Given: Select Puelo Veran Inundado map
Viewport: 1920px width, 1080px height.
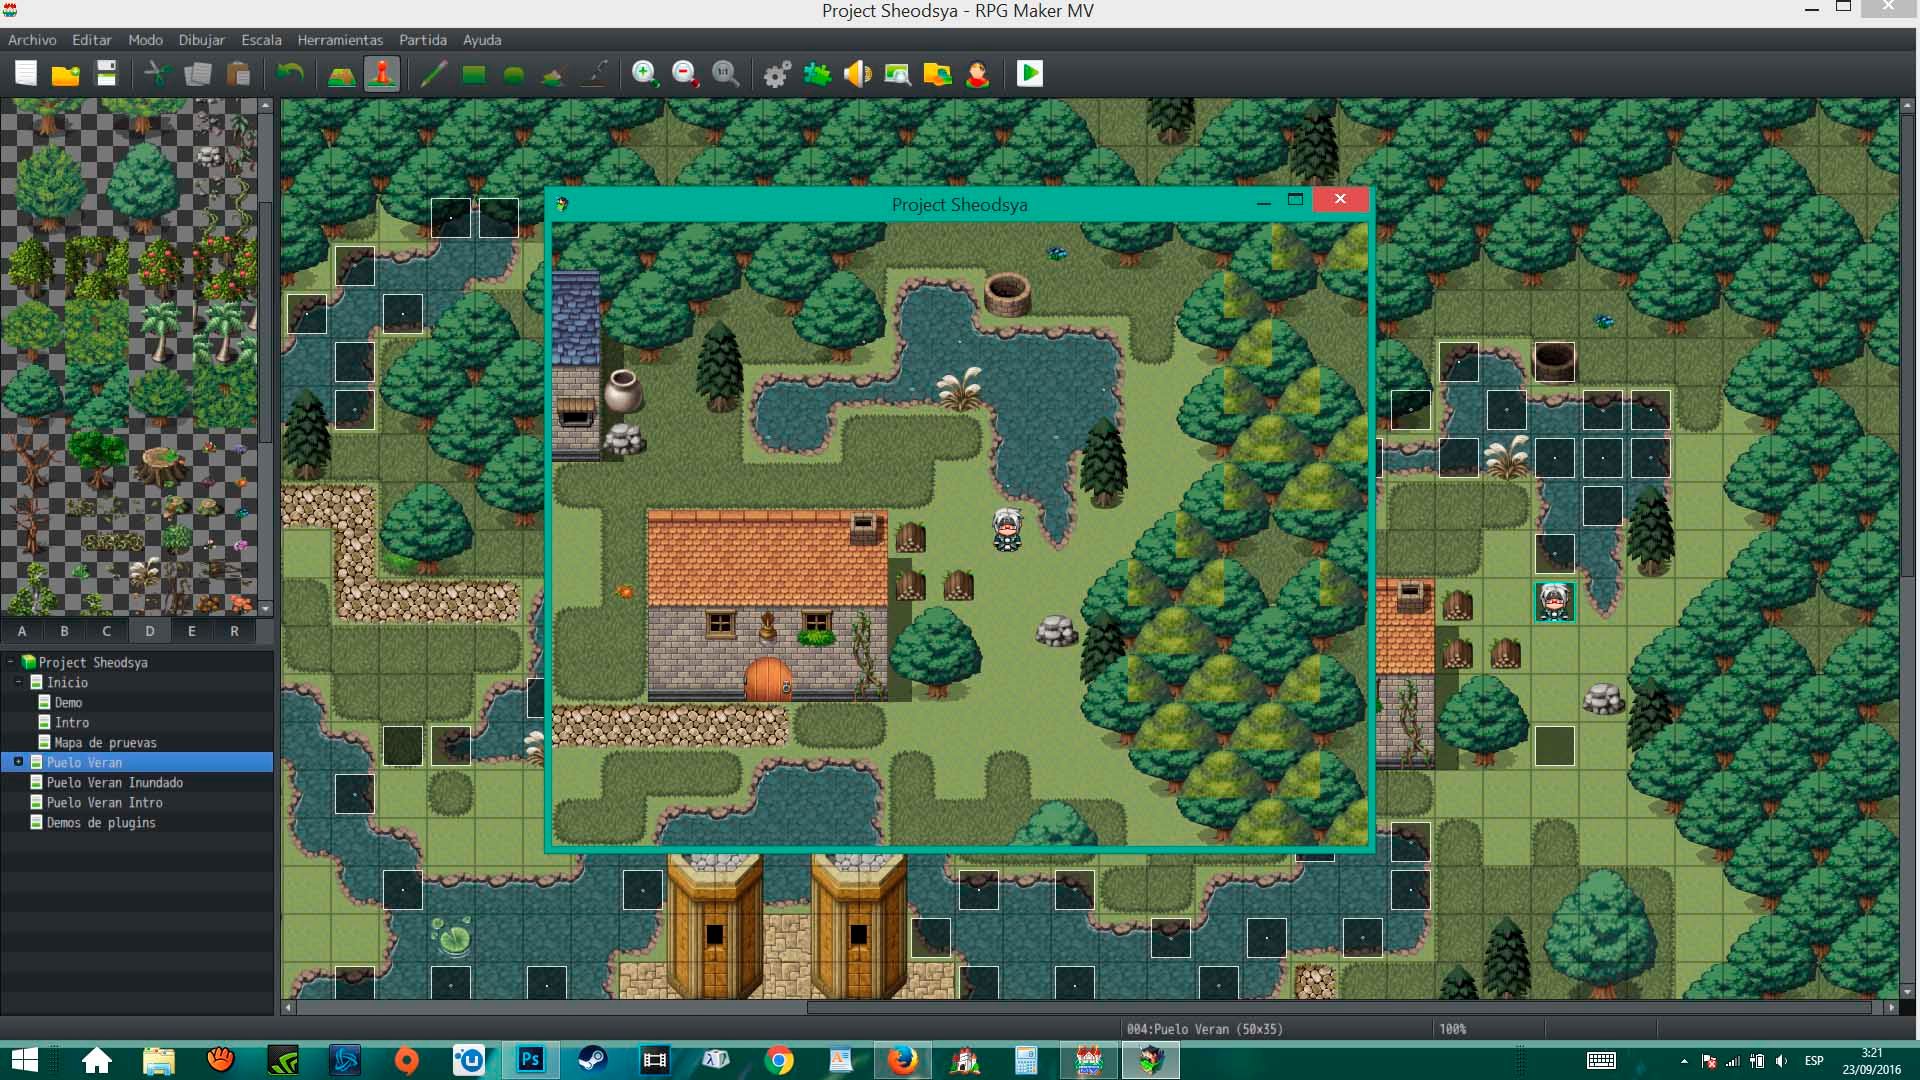Looking at the screenshot, I should pos(114,782).
